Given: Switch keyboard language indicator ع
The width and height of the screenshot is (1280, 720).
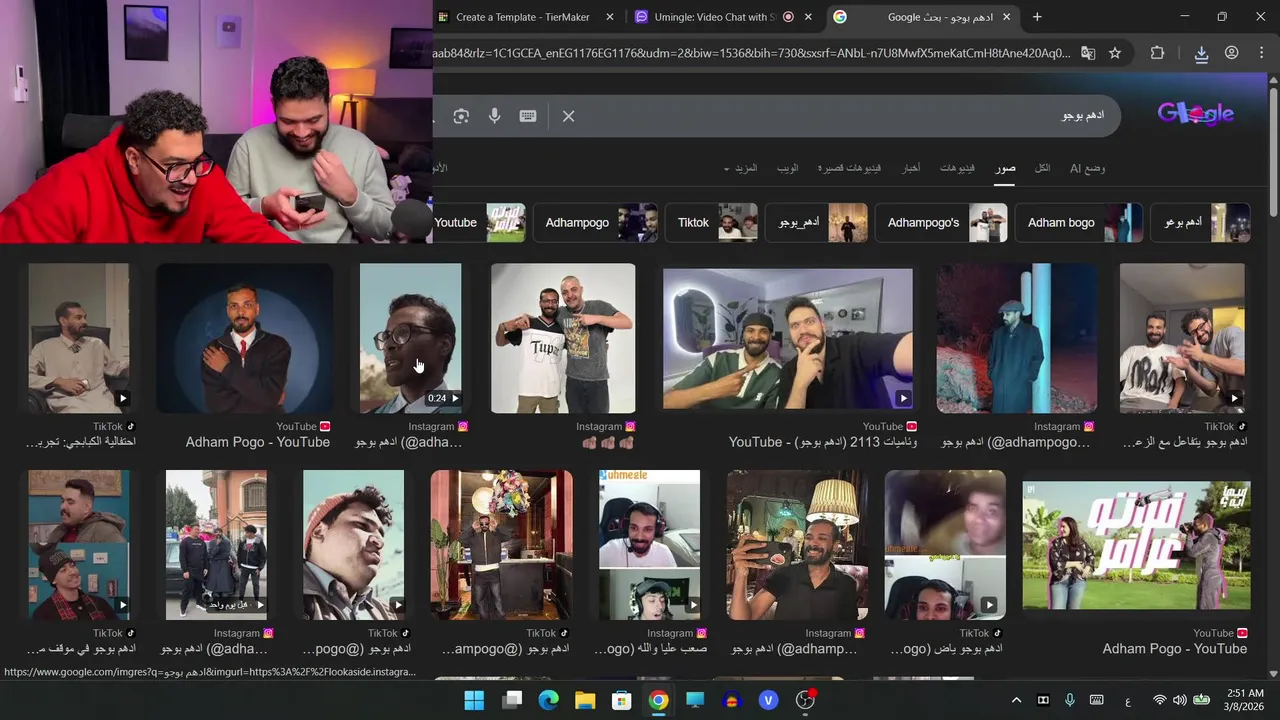Looking at the screenshot, I should [x=1128, y=701].
